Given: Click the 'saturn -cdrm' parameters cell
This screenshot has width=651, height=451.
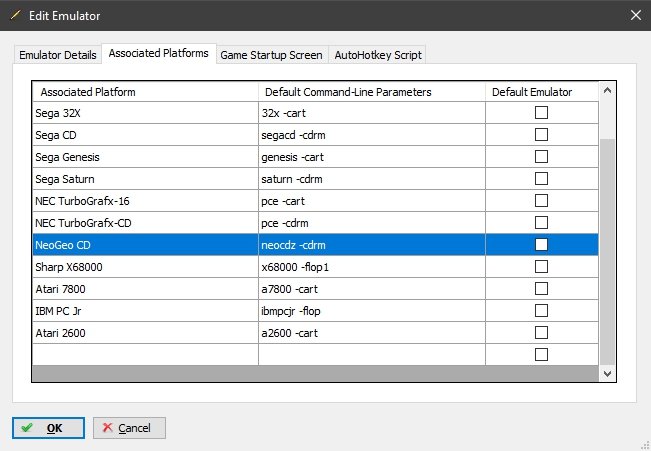Looking at the screenshot, I should (x=372, y=179).
